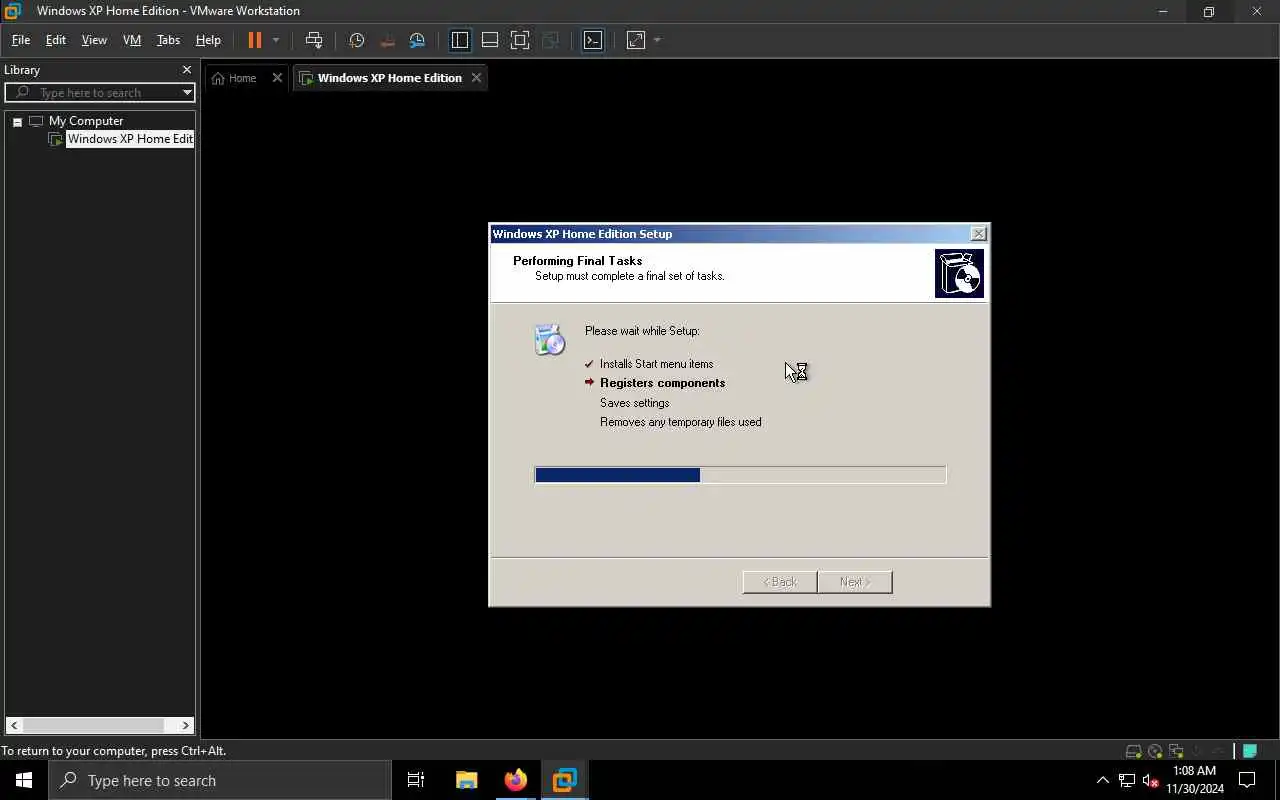Close the Windows XP Home Edition tab
Screen dimensions: 1280x800
(x=476, y=78)
